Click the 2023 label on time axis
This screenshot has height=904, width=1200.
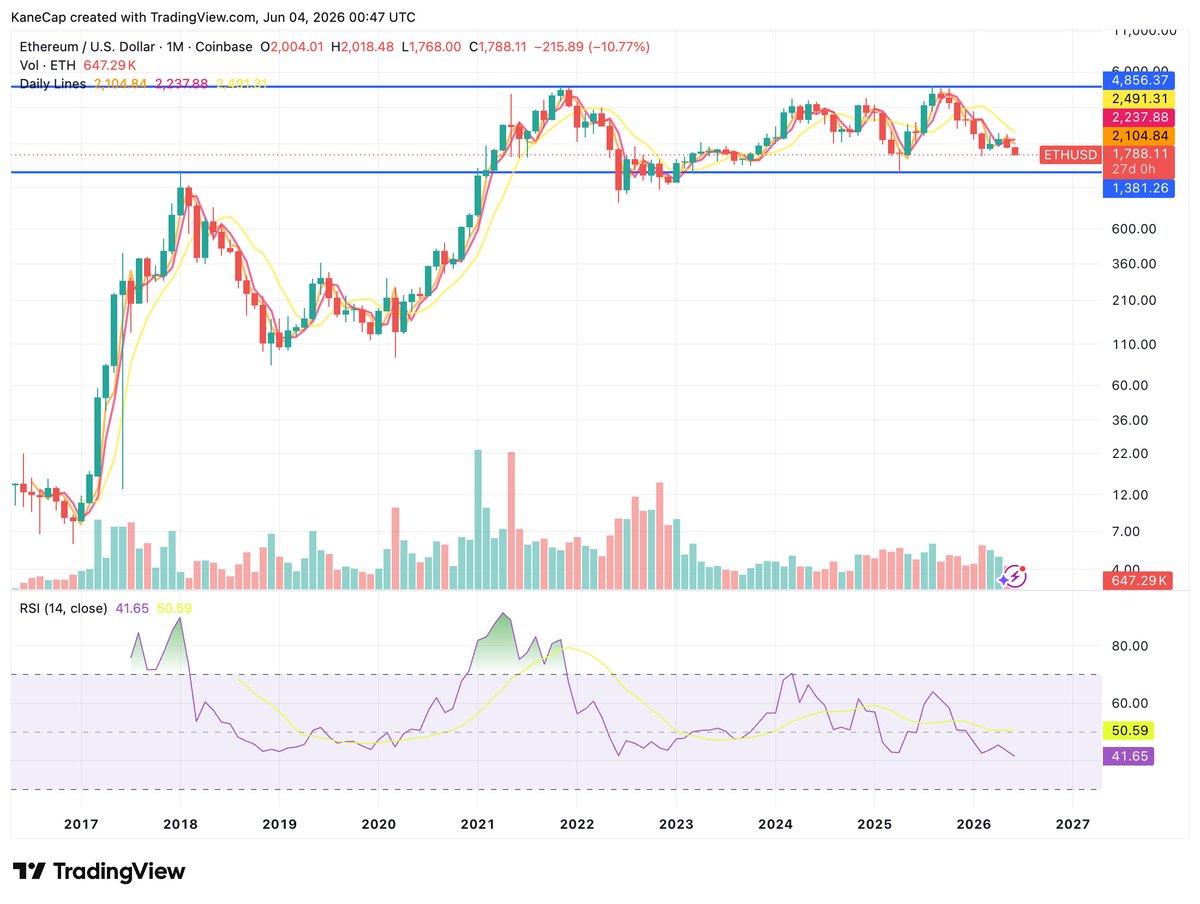(676, 824)
